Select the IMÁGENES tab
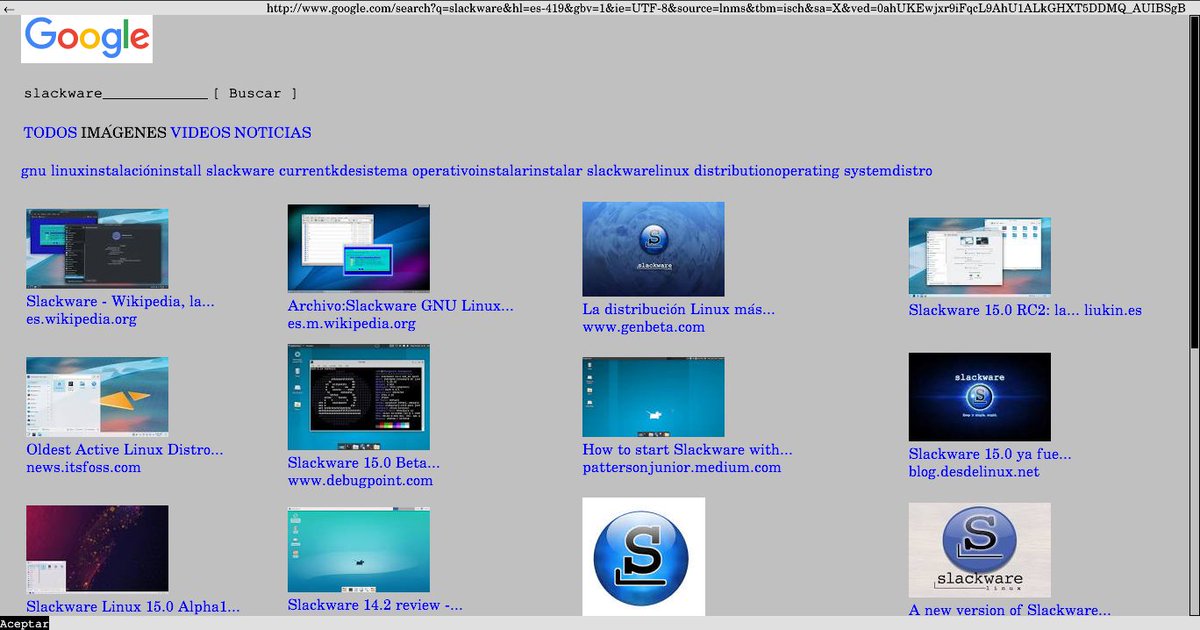 [124, 132]
